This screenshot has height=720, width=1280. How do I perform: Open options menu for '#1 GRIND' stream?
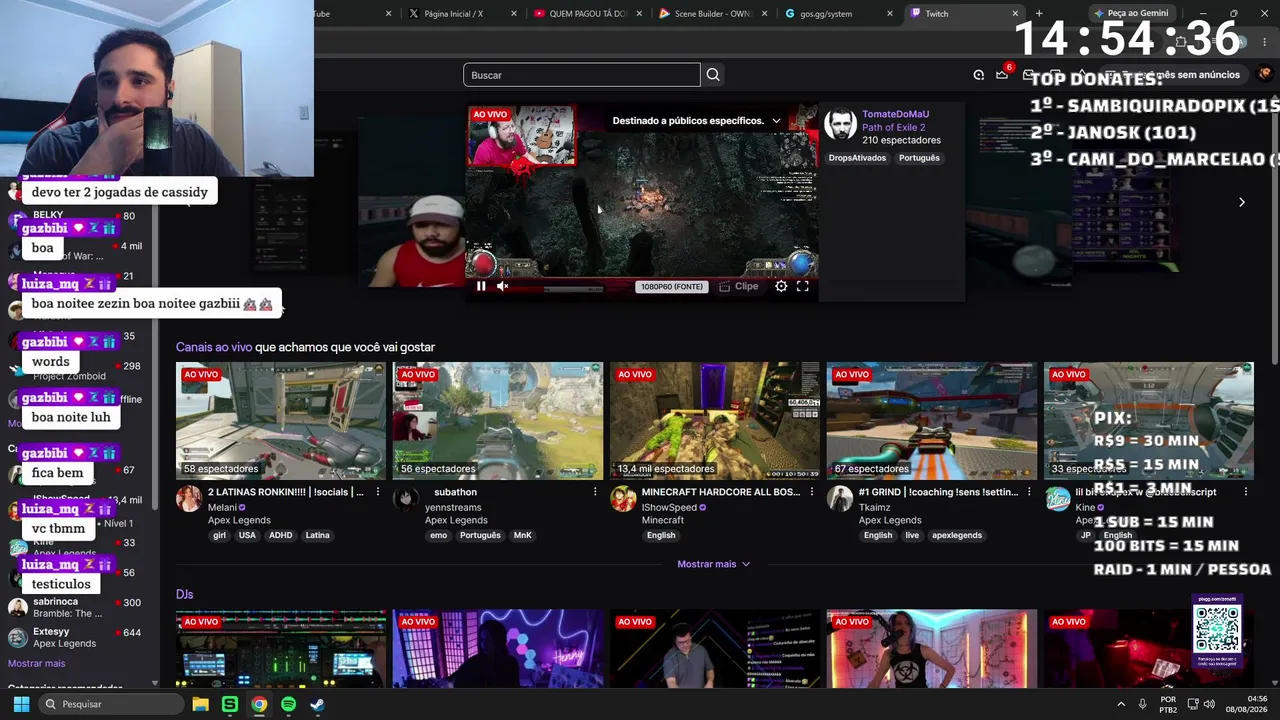[x=1029, y=492]
